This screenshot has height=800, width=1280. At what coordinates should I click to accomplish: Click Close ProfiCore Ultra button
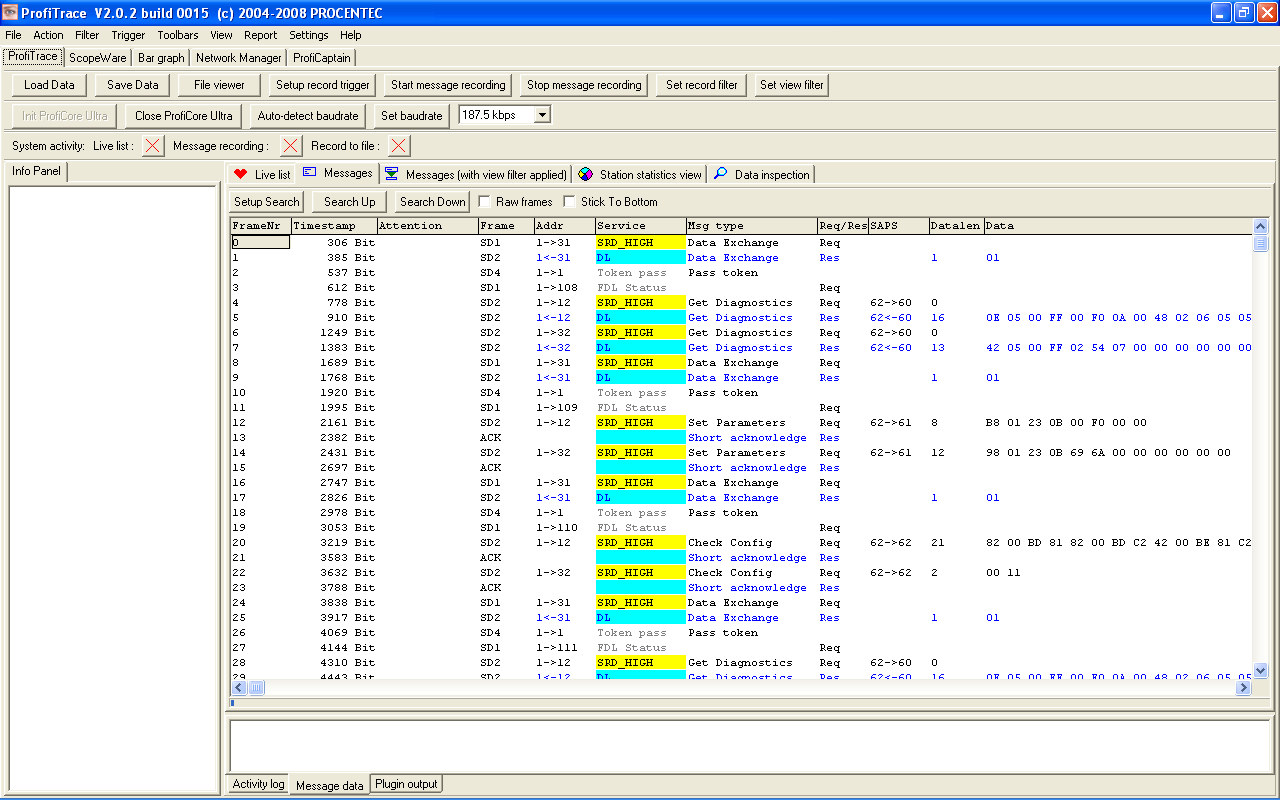(x=184, y=116)
